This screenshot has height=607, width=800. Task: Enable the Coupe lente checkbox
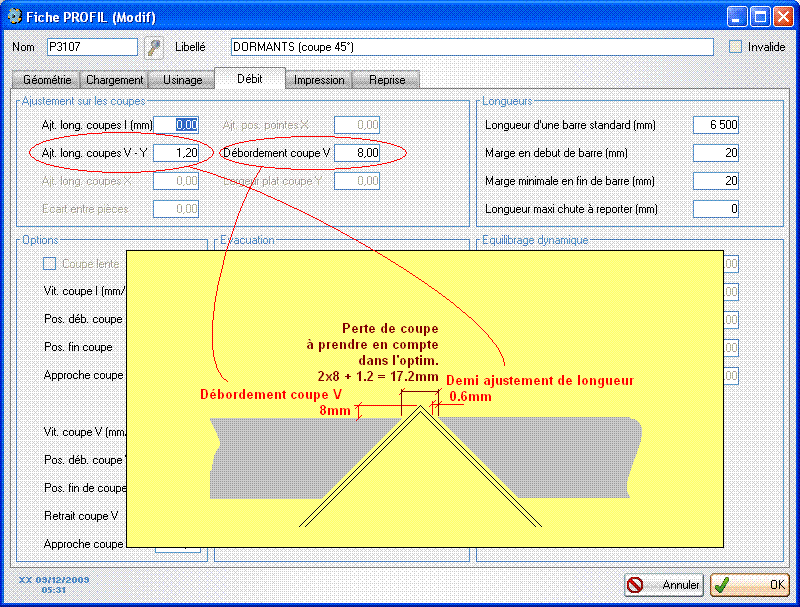pyautogui.click(x=49, y=264)
